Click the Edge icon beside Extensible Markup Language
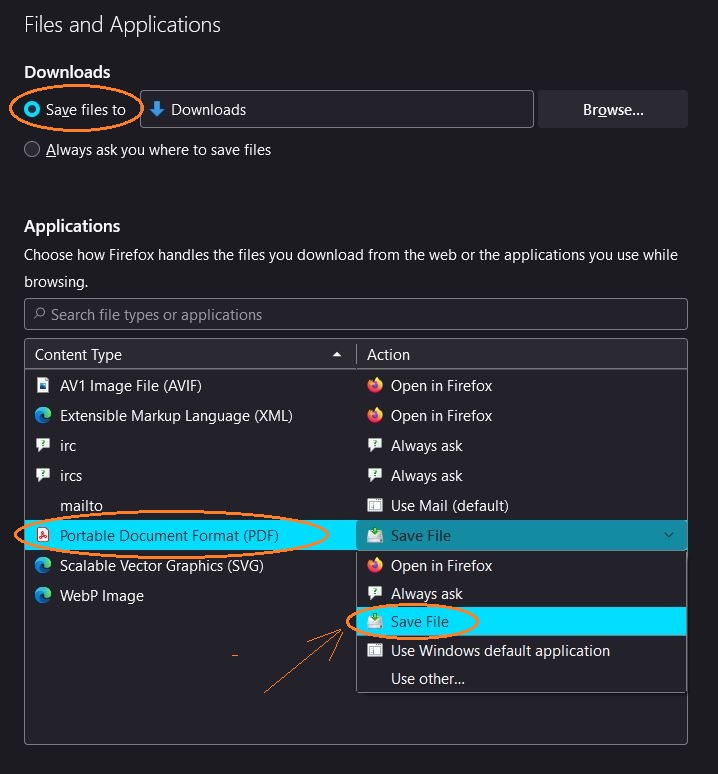 click(x=43, y=415)
